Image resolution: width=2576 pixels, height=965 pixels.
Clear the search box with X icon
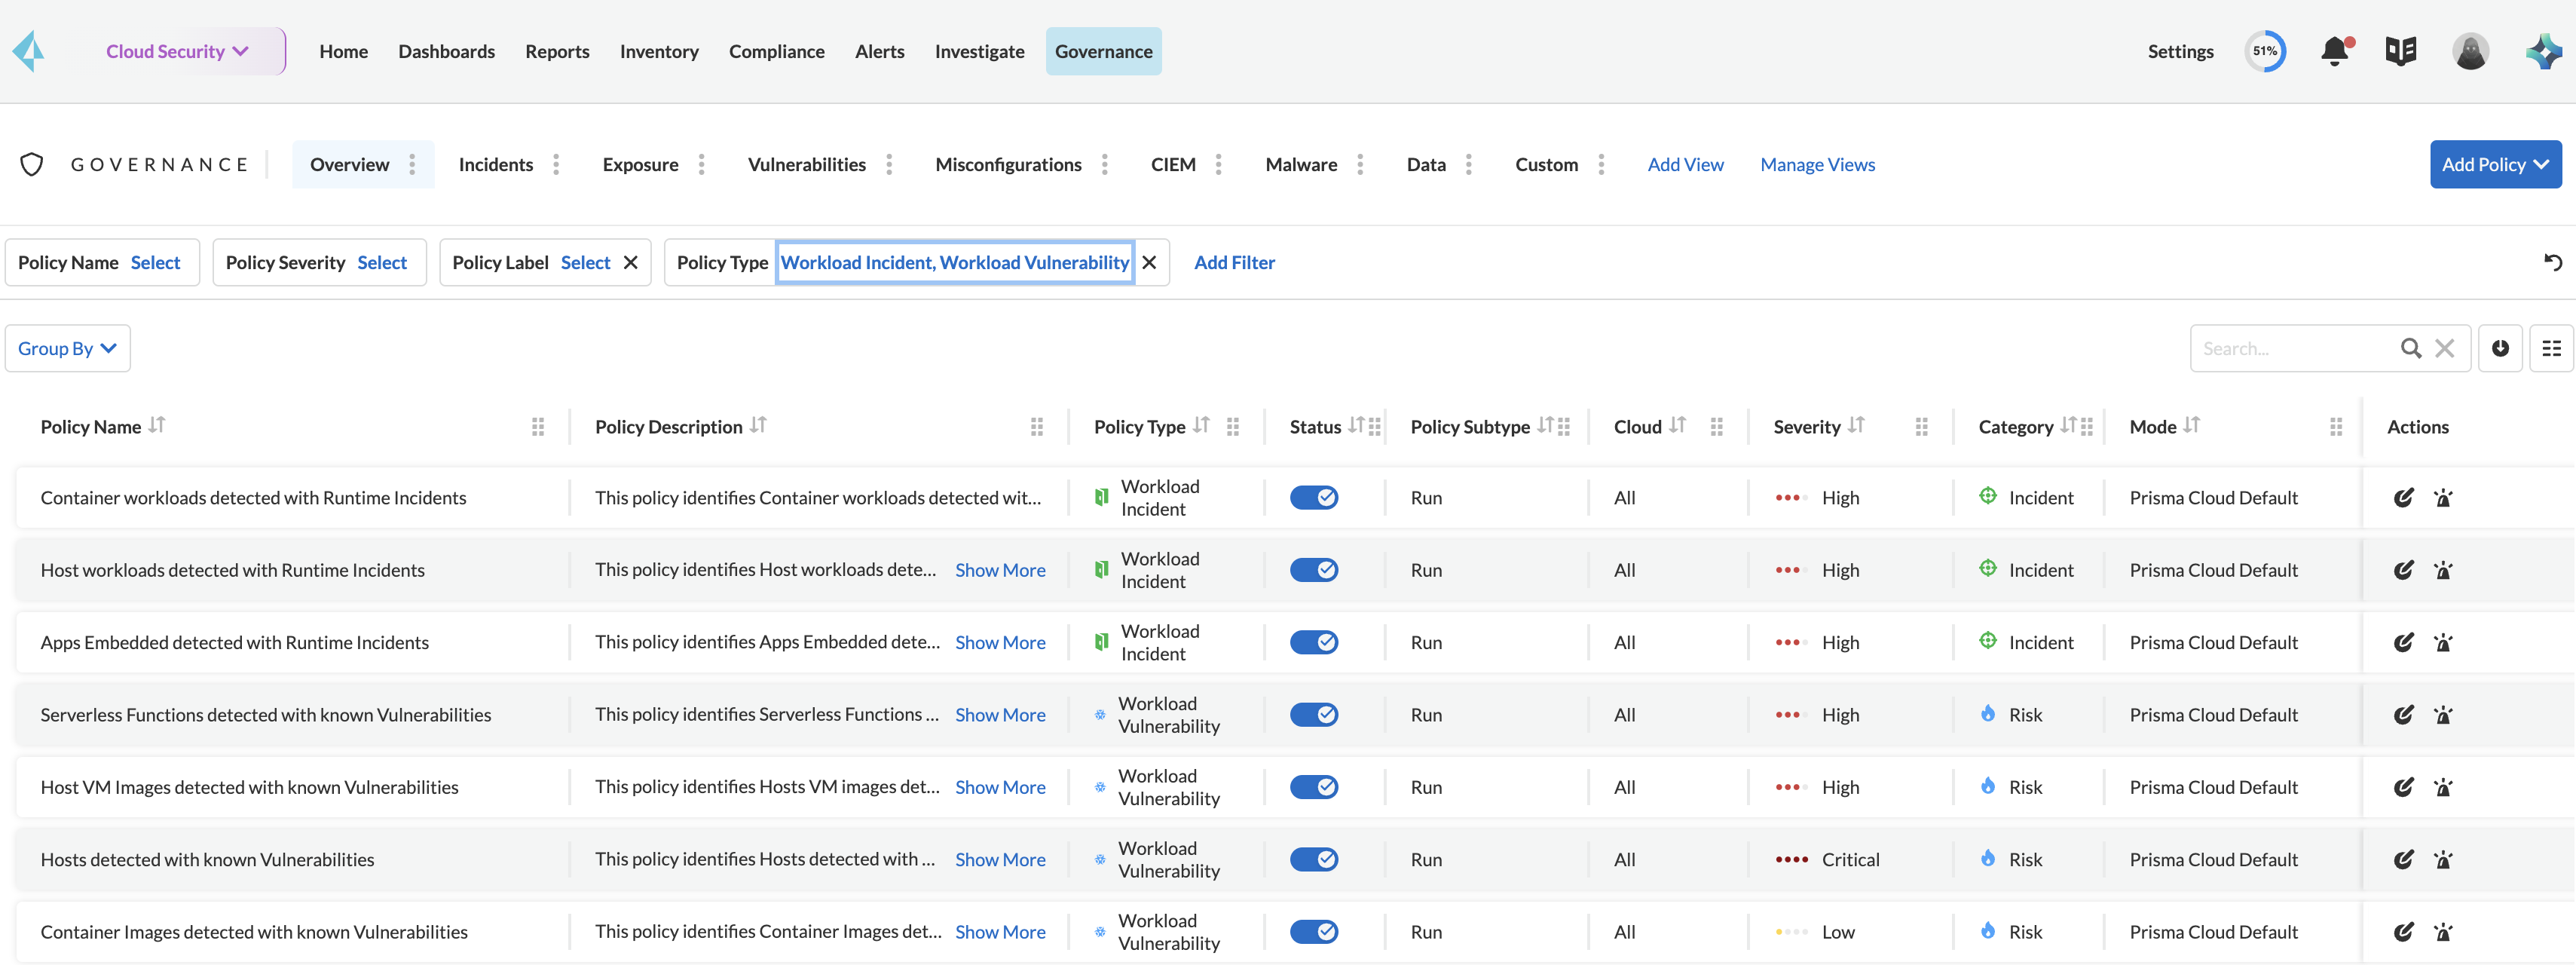[2445, 348]
